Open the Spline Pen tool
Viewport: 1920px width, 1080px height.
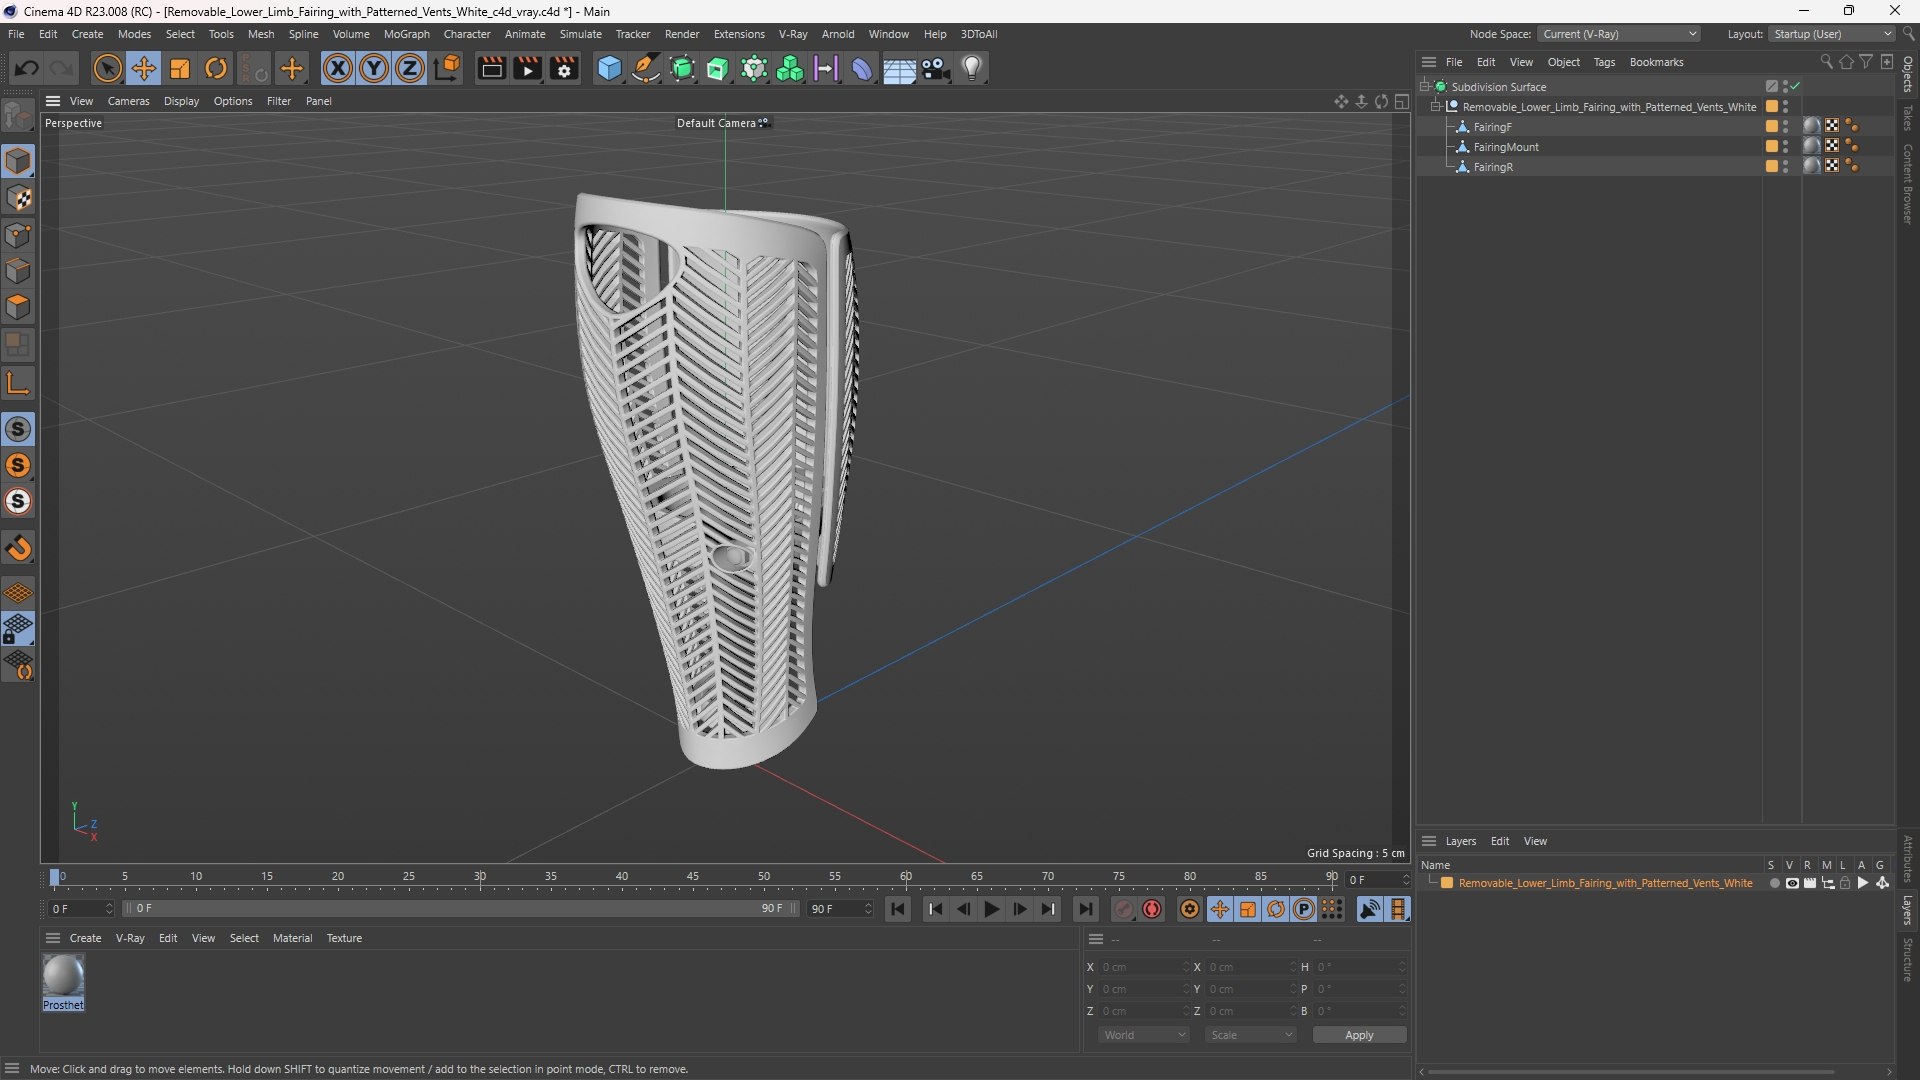(646, 68)
